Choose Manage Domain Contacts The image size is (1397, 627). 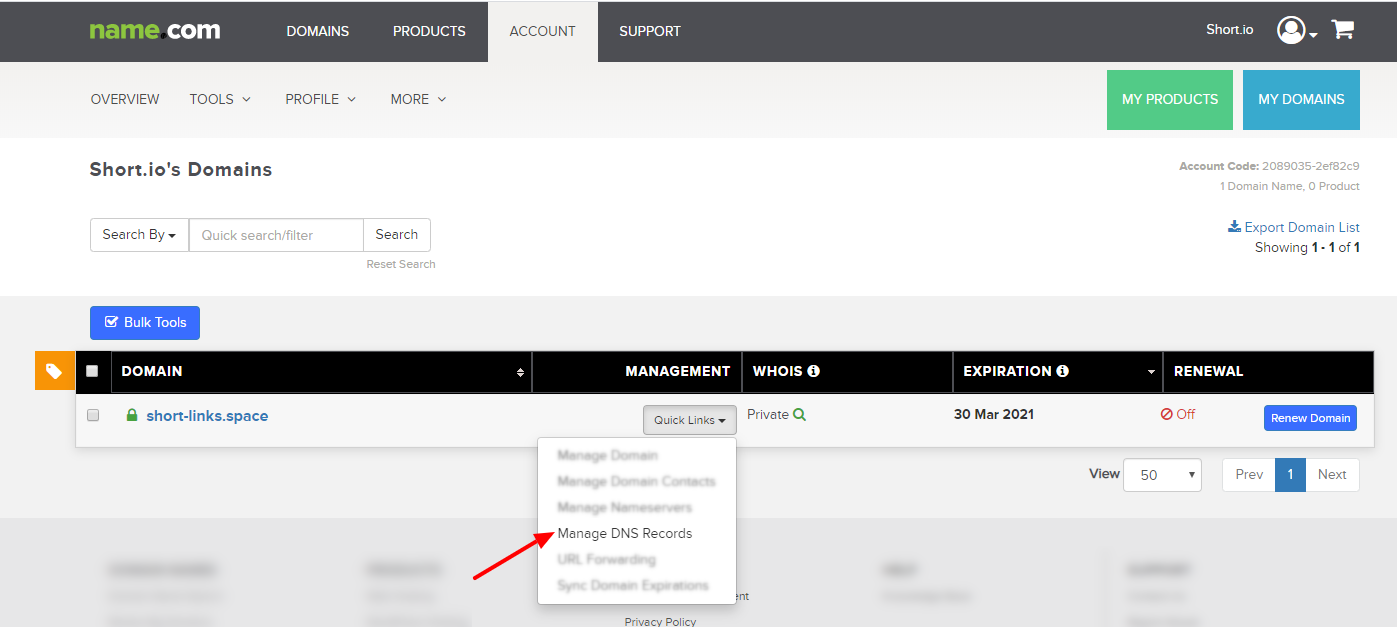(637, 481)
